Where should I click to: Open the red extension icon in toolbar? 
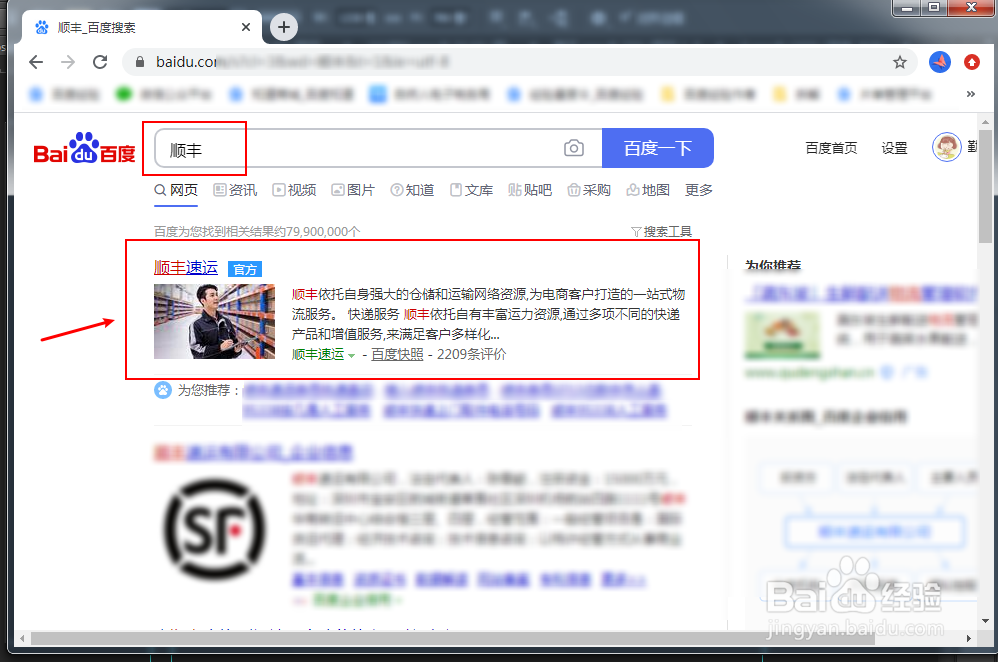[971, 62]
